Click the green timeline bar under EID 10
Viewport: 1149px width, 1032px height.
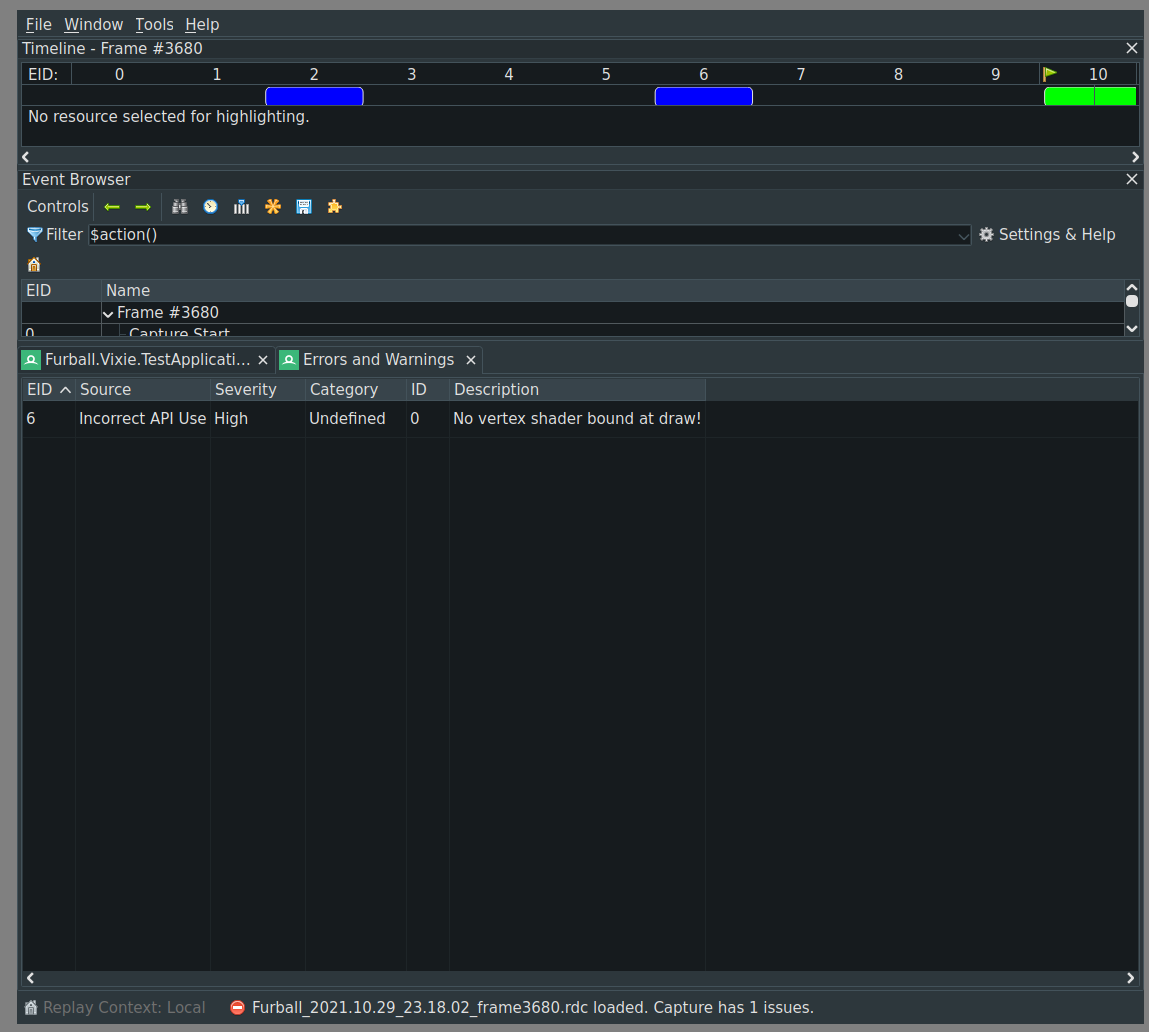pyautogui.click(x=1090, y=96)
